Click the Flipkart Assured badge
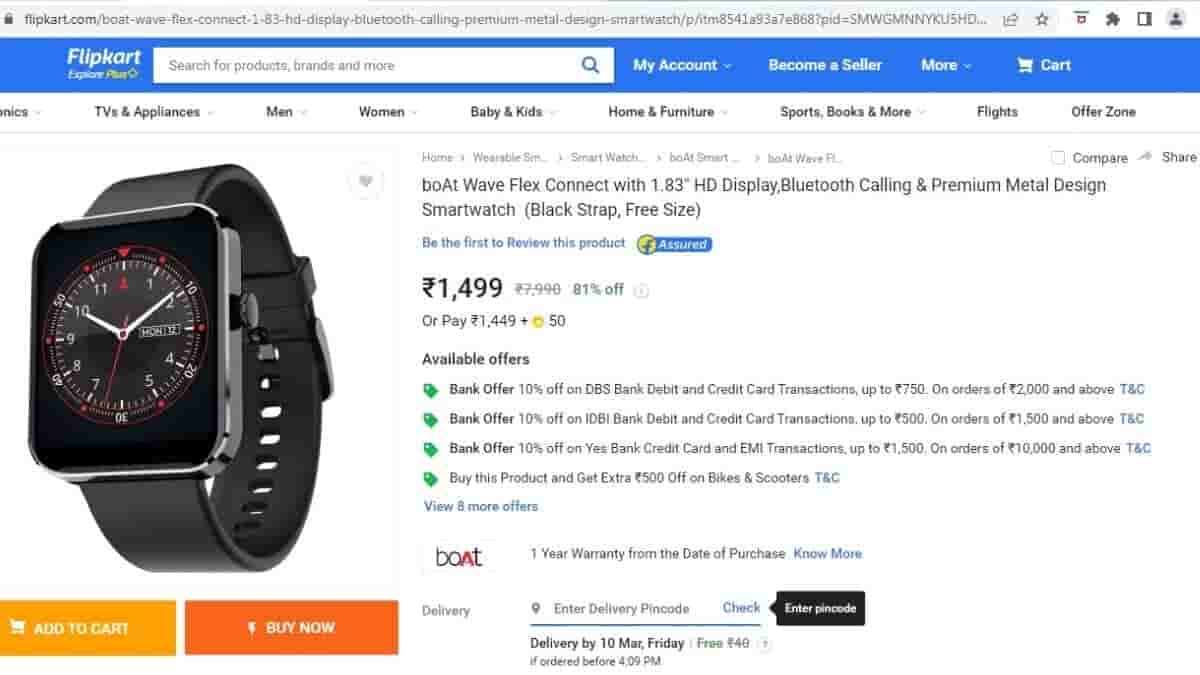 [675, 244]
